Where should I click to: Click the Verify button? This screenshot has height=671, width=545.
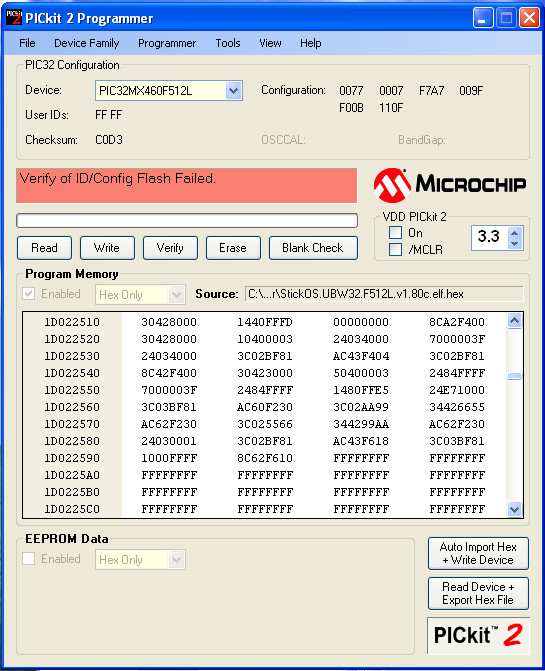coord(170,248)
